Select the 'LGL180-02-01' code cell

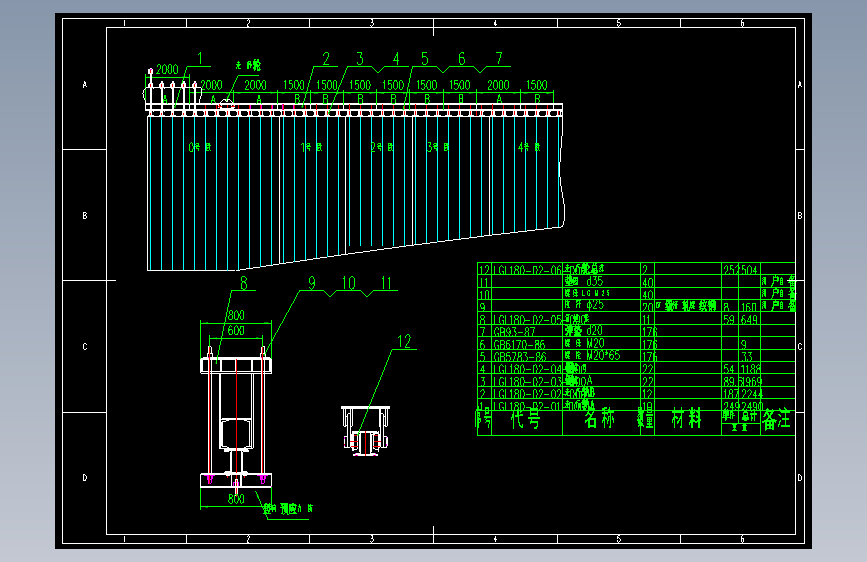(527, 406)
